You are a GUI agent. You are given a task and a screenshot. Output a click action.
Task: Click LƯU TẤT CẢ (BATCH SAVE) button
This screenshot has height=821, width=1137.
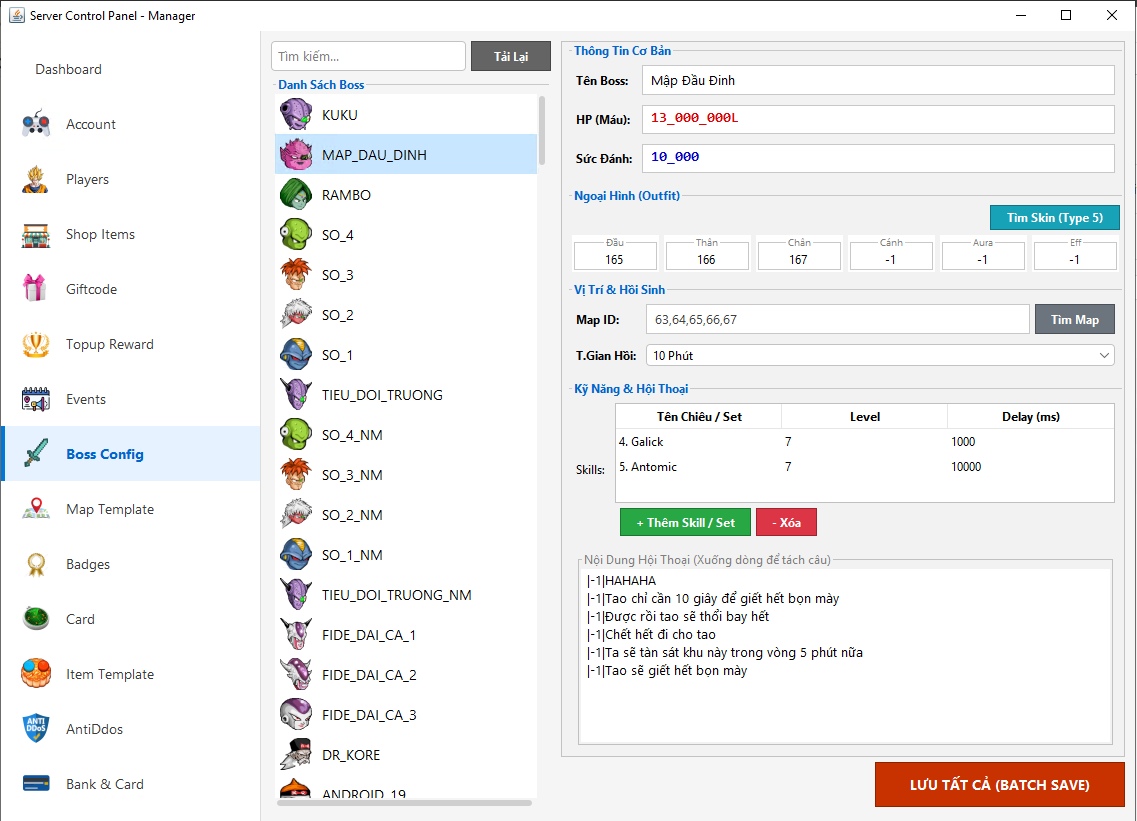(999, 785)
